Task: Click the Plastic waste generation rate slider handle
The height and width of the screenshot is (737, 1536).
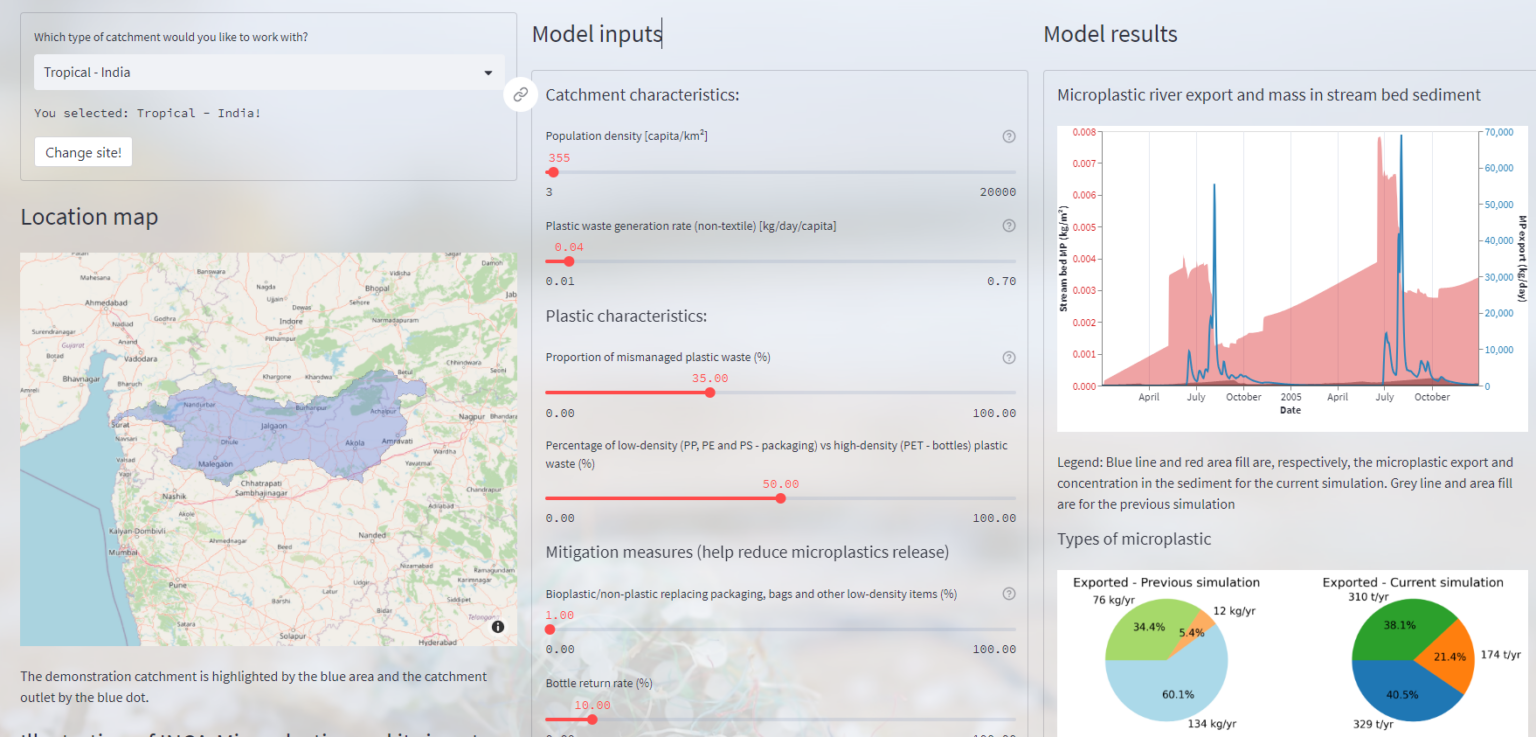Action: pos(569,262)
